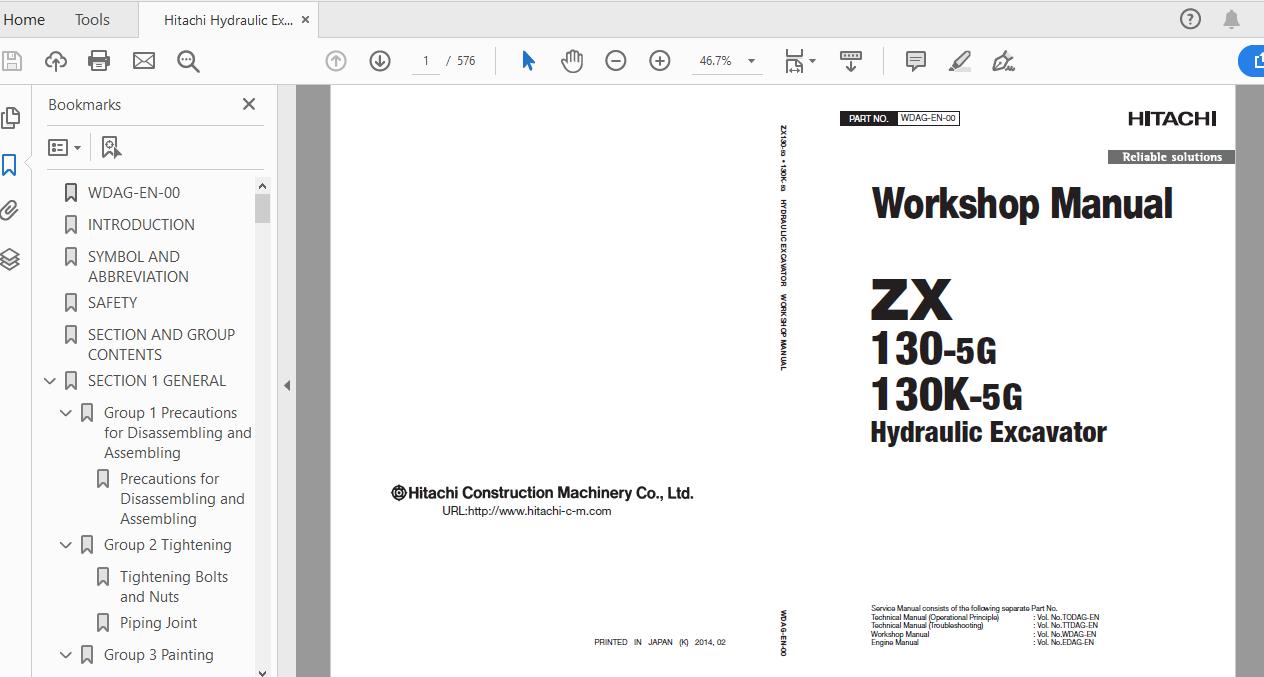Open SAFETY bookmark
This screenshot has height=677, width=1264.
(112, 303)
